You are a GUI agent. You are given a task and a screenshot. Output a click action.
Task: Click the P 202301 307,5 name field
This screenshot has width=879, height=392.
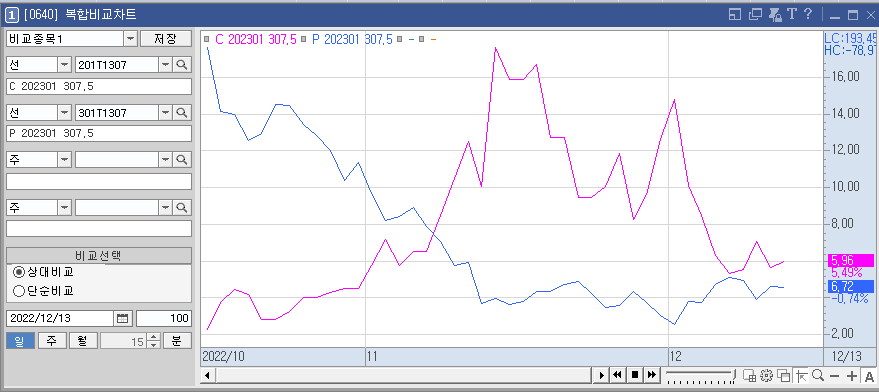click(99, 133)
